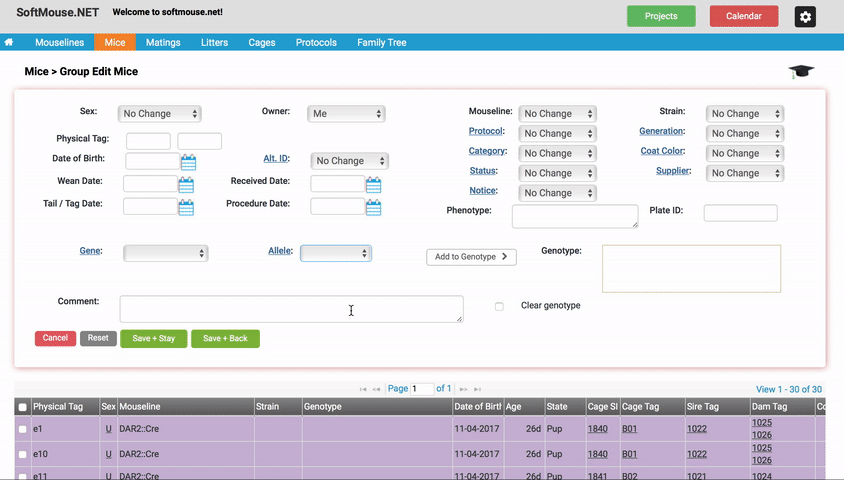The height and width of the screenshot is (480, 844).
Task: Expand the Owner dropdown showing Me
Action: point(346,114)
